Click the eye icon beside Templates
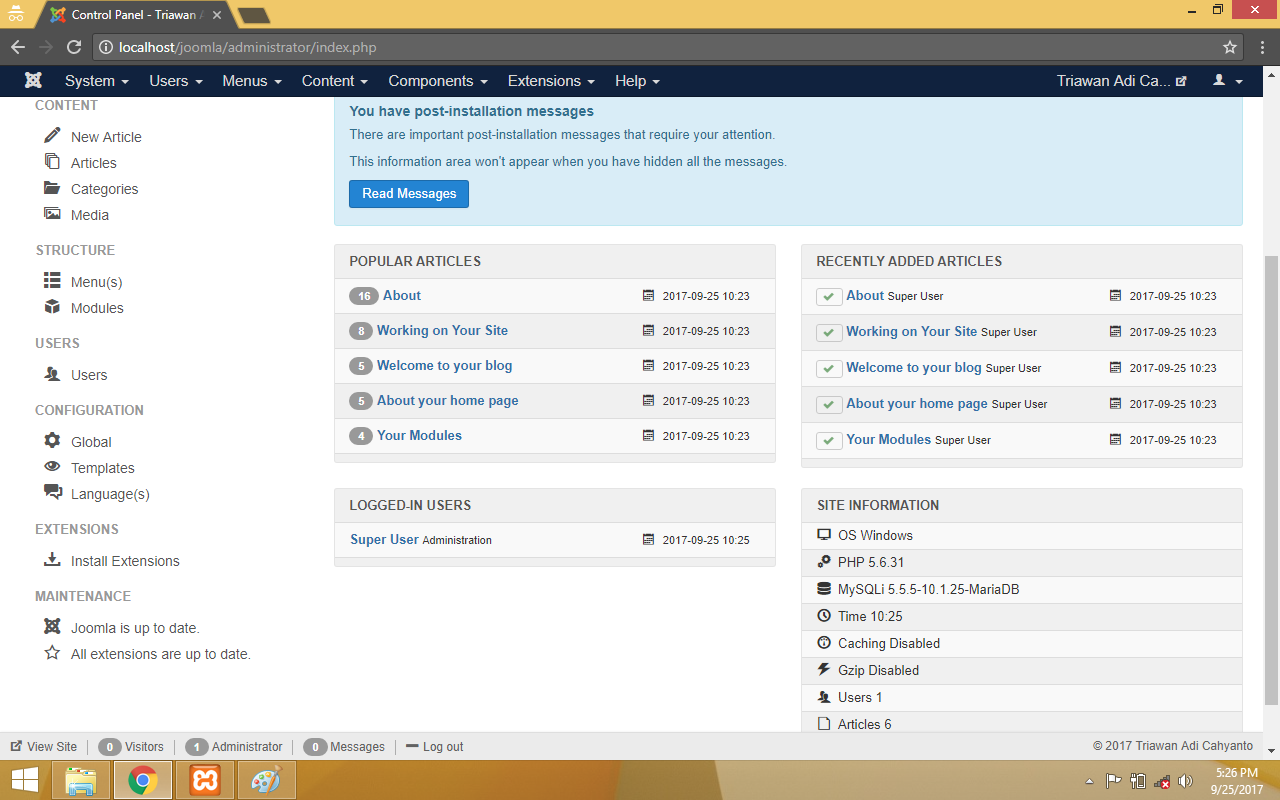 [52, 467]
